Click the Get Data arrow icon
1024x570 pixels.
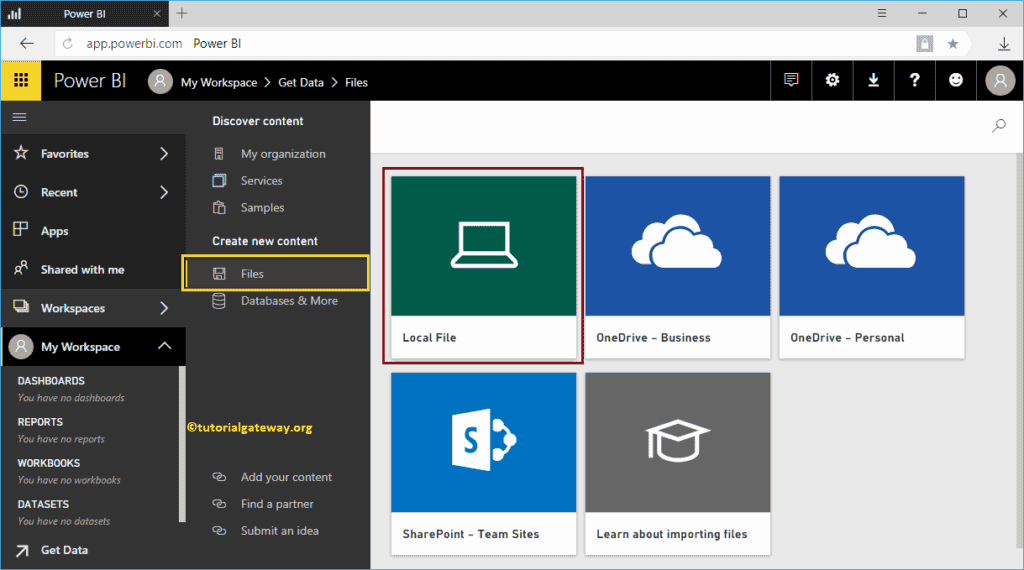[22, 550]
